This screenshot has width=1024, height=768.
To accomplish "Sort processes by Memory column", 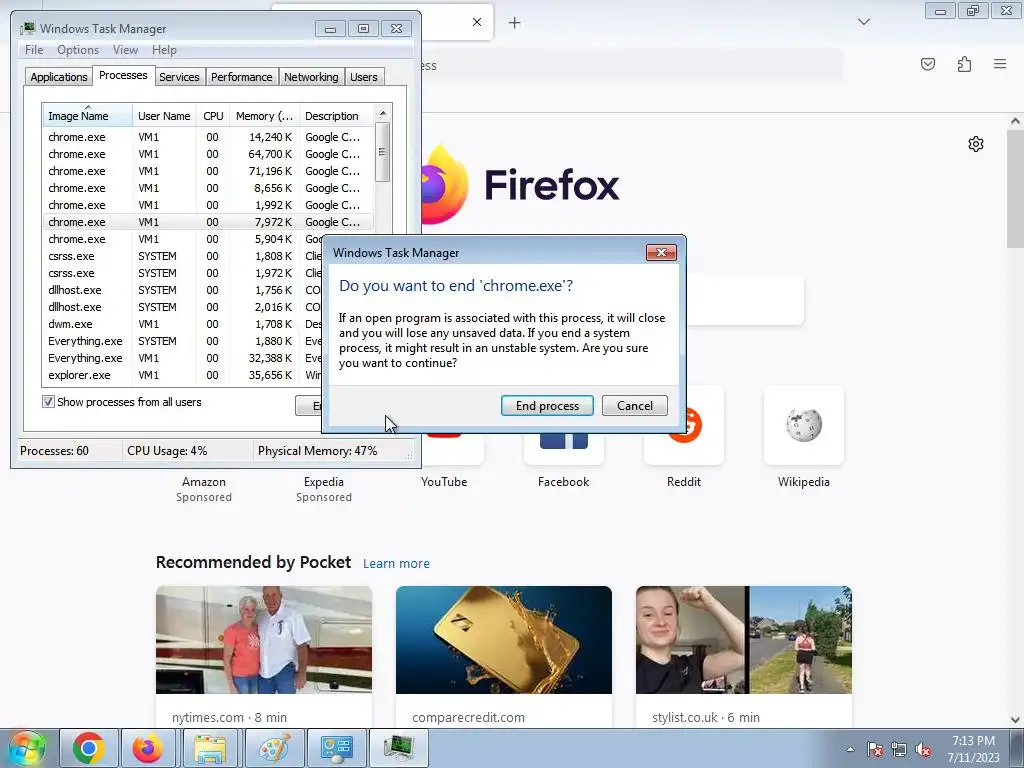I will point(264,116).
